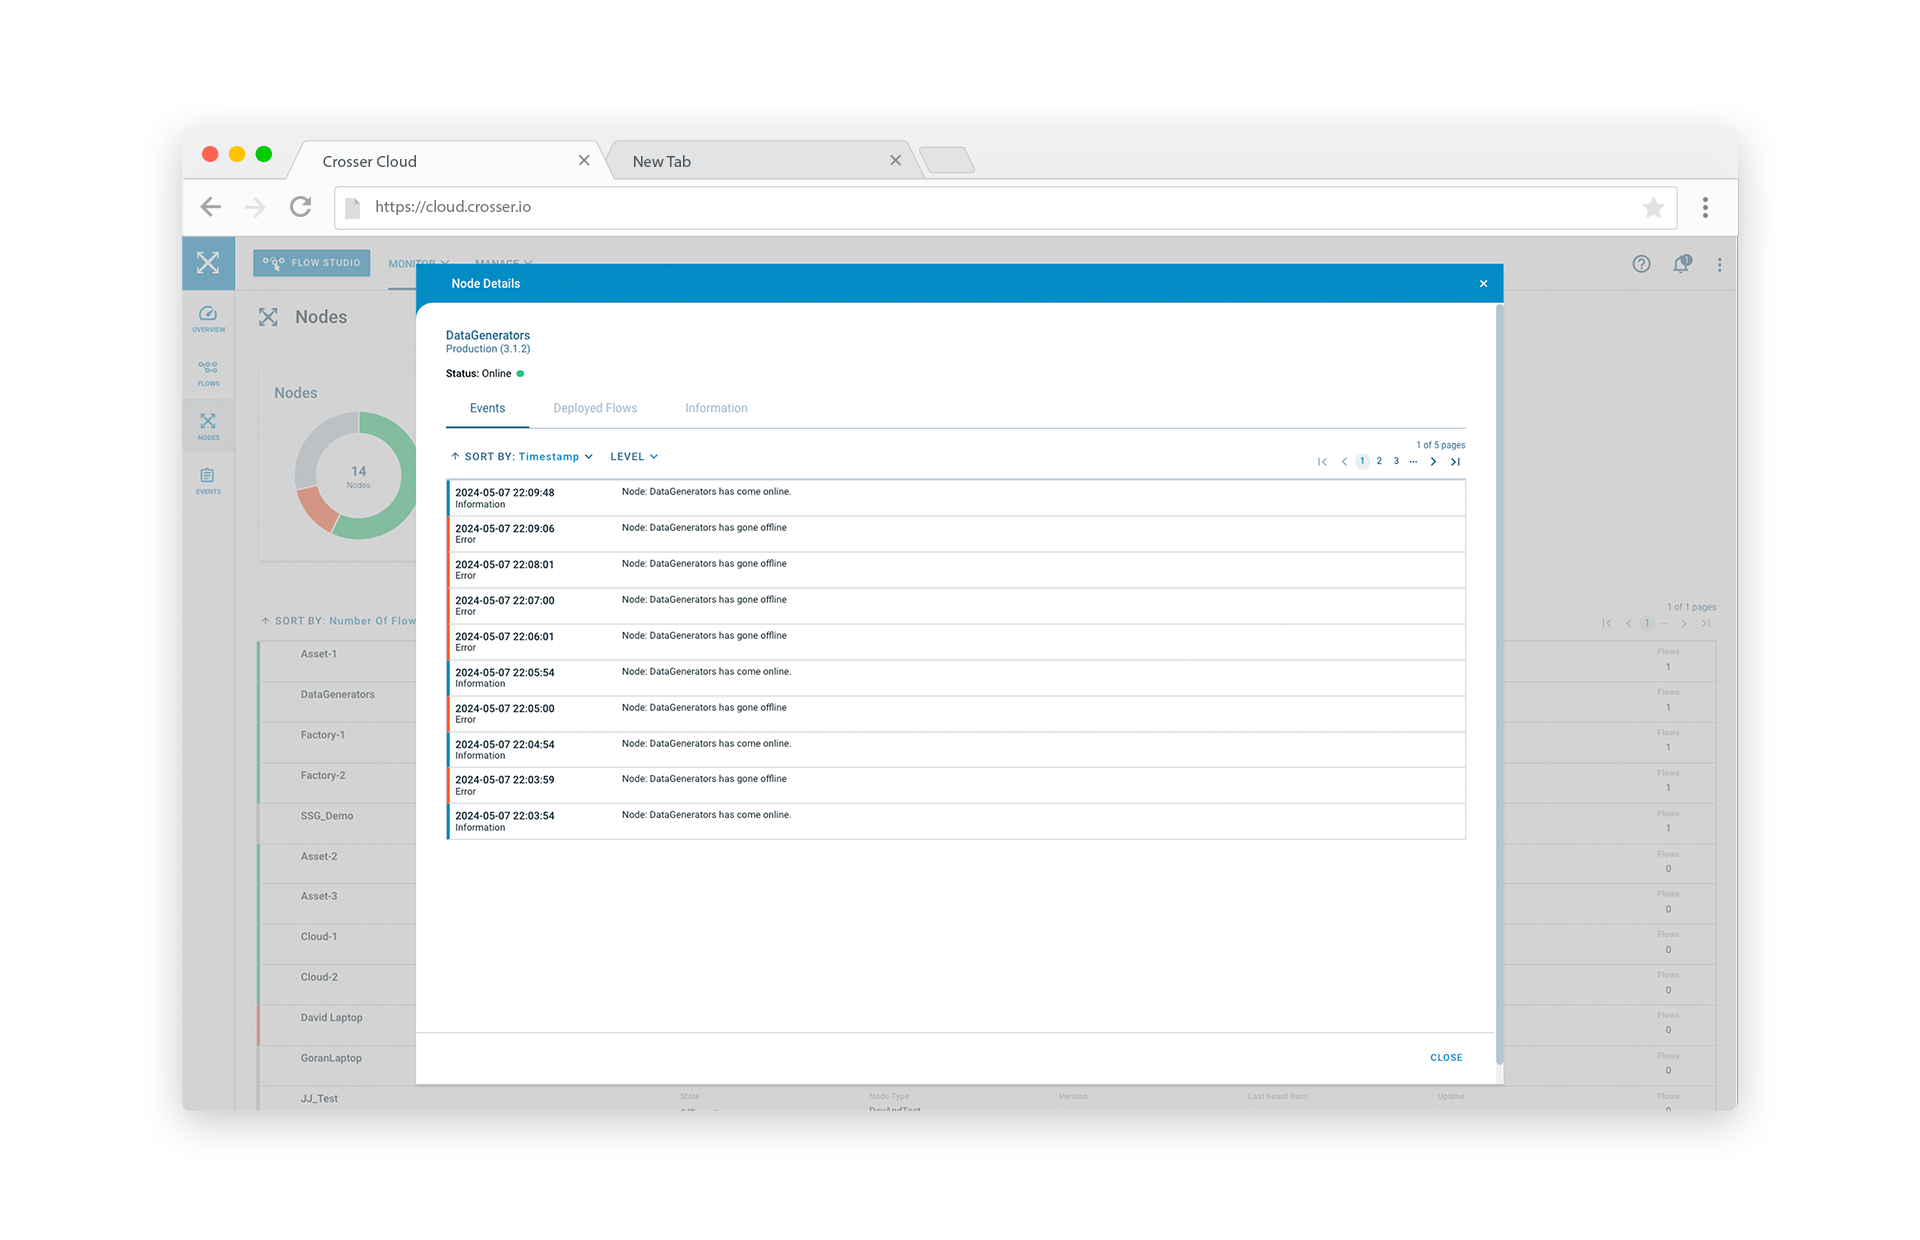Open the Level filter dropdown
Viewport: 1920px width, 1240px height.
click(x=634, y=457)
